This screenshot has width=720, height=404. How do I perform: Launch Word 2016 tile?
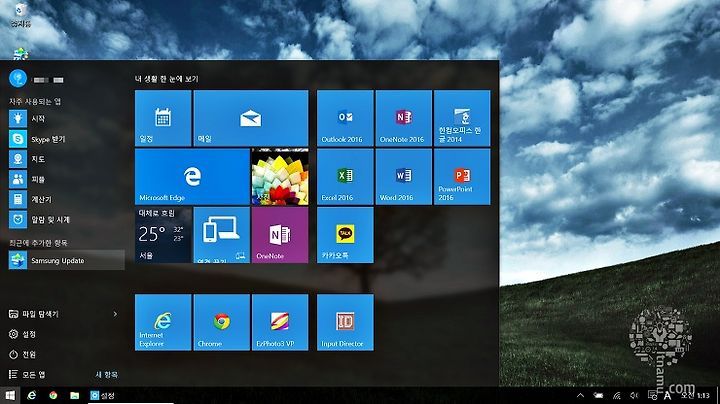404,177
